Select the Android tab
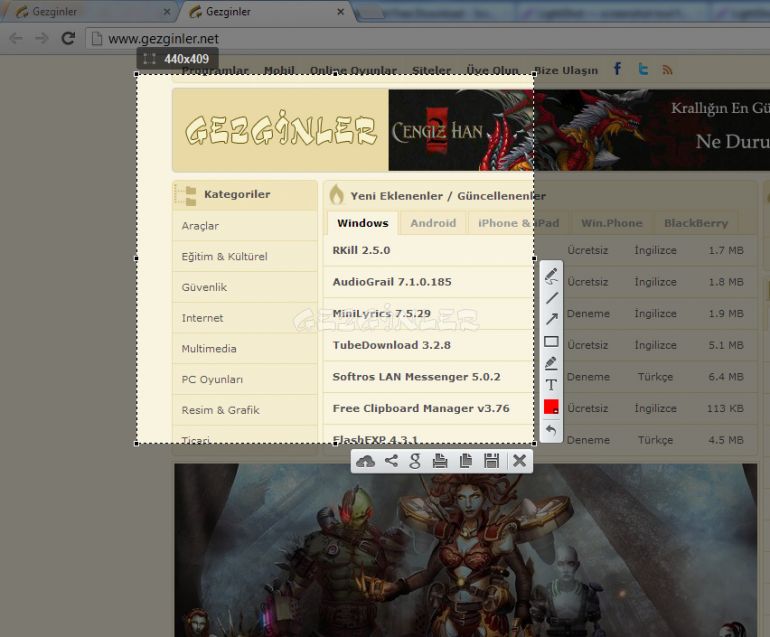 [433, 223]
